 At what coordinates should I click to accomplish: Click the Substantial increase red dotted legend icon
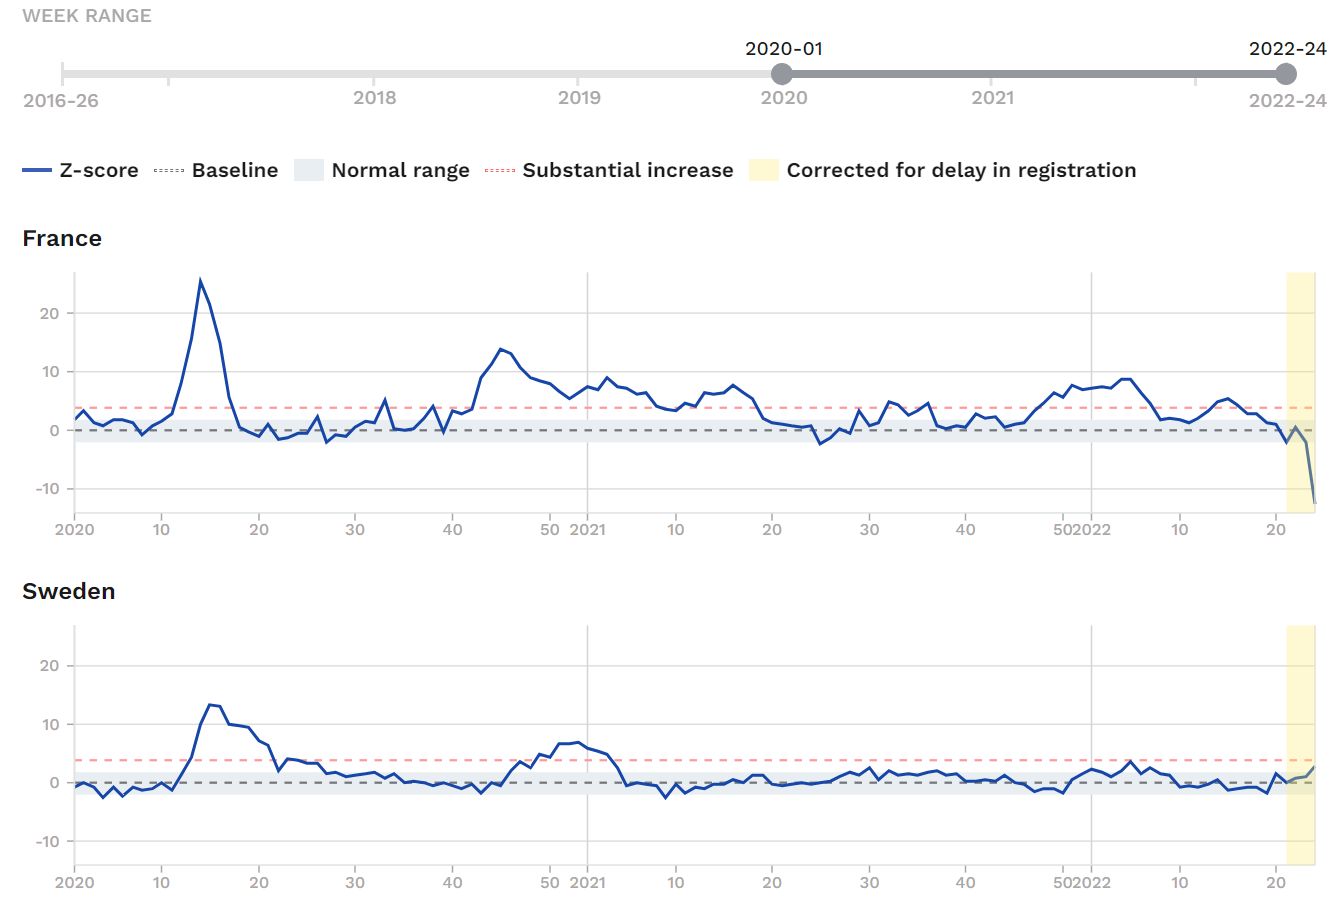499,171
